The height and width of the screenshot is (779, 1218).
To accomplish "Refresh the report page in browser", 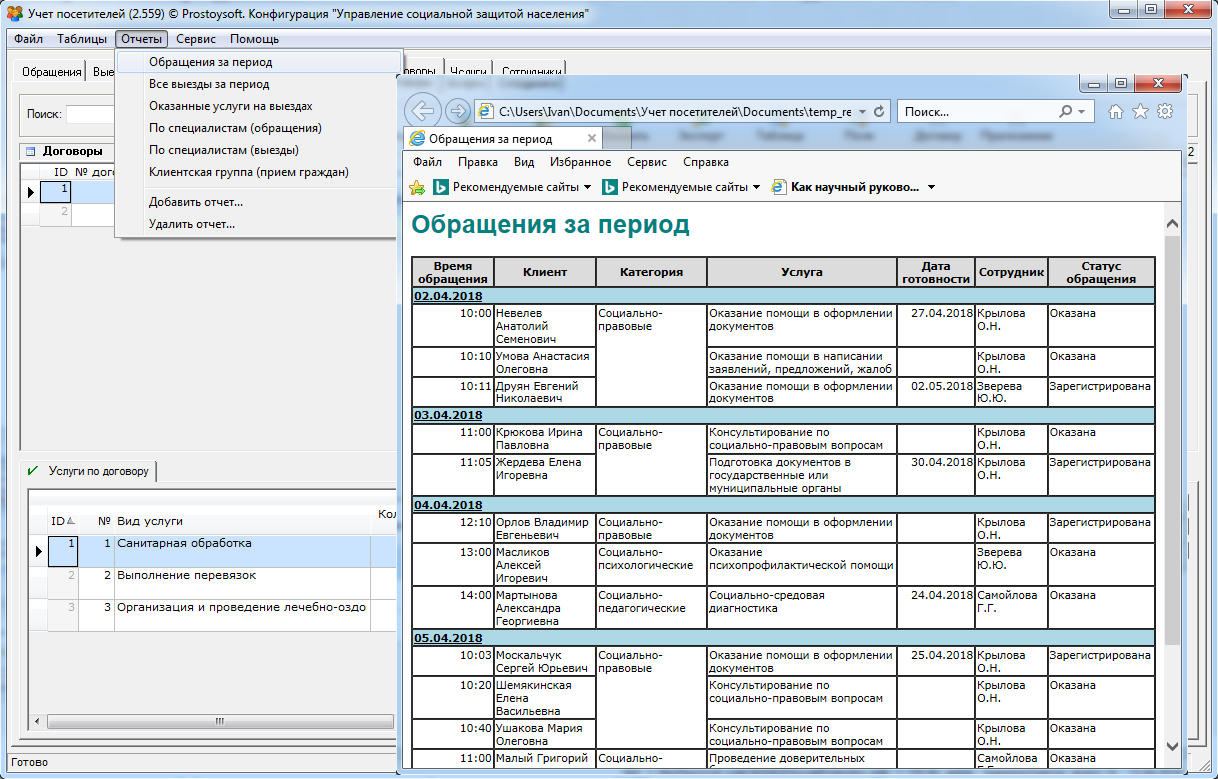I will 879,112.
